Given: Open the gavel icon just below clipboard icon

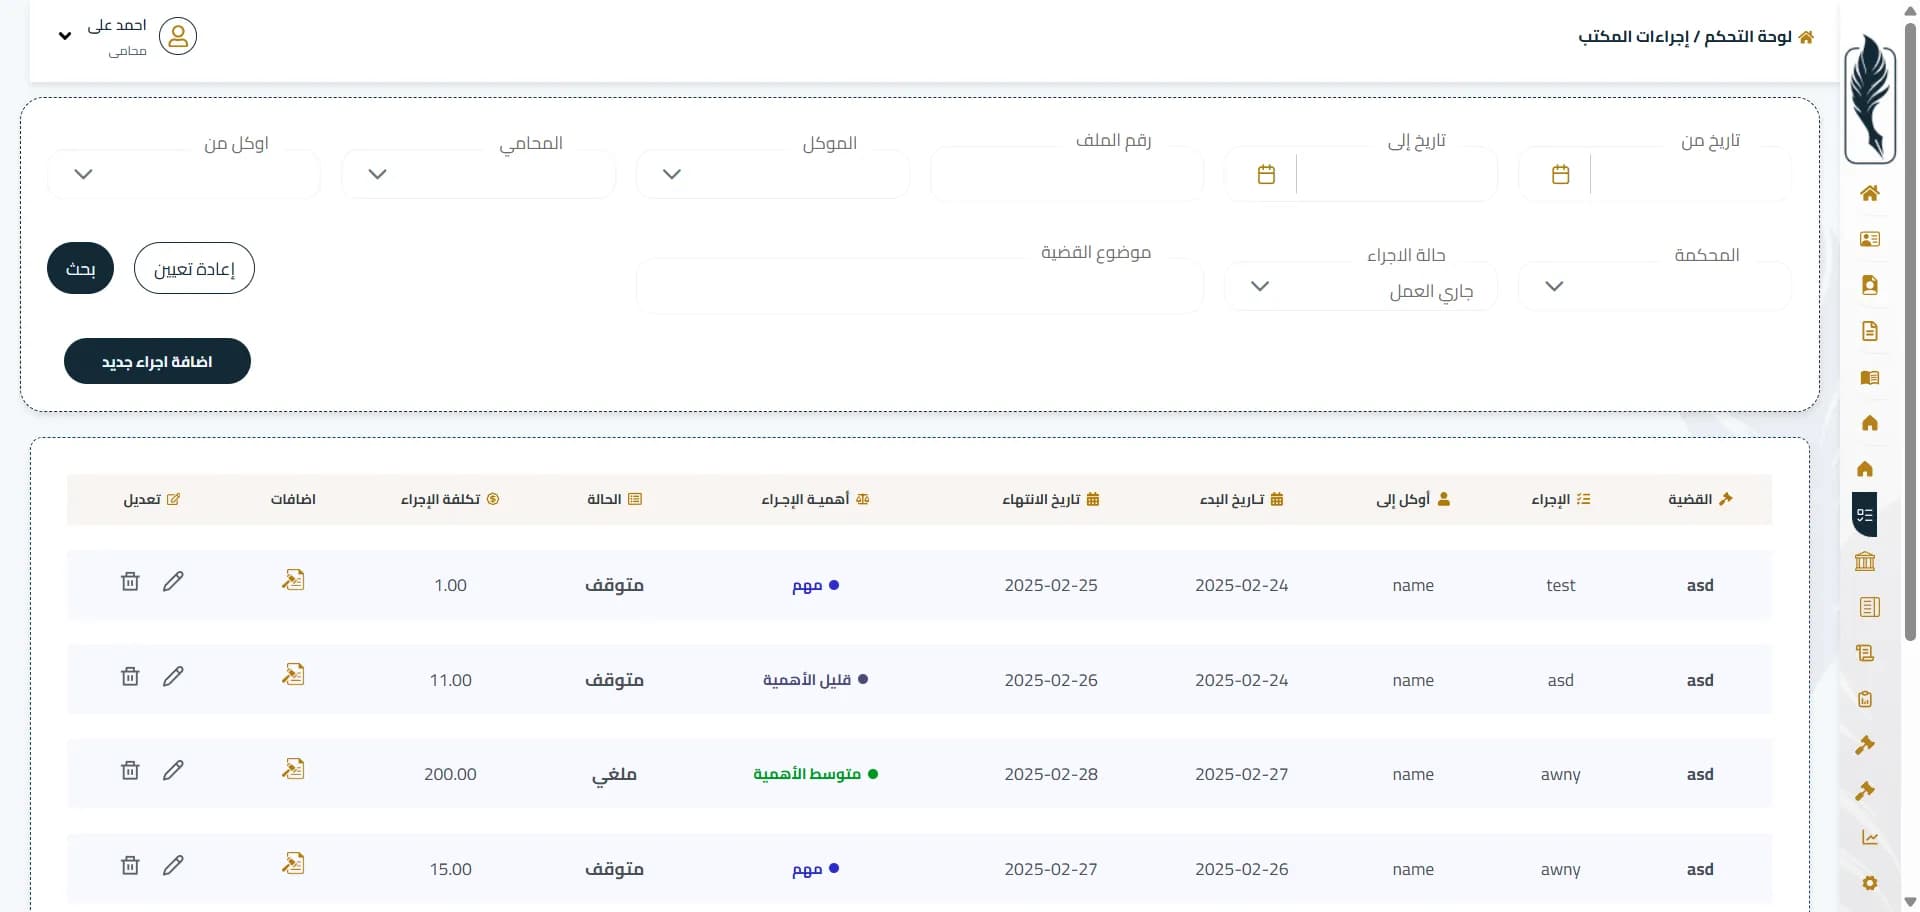Looking at the screenshot, I should point(1865,745).
